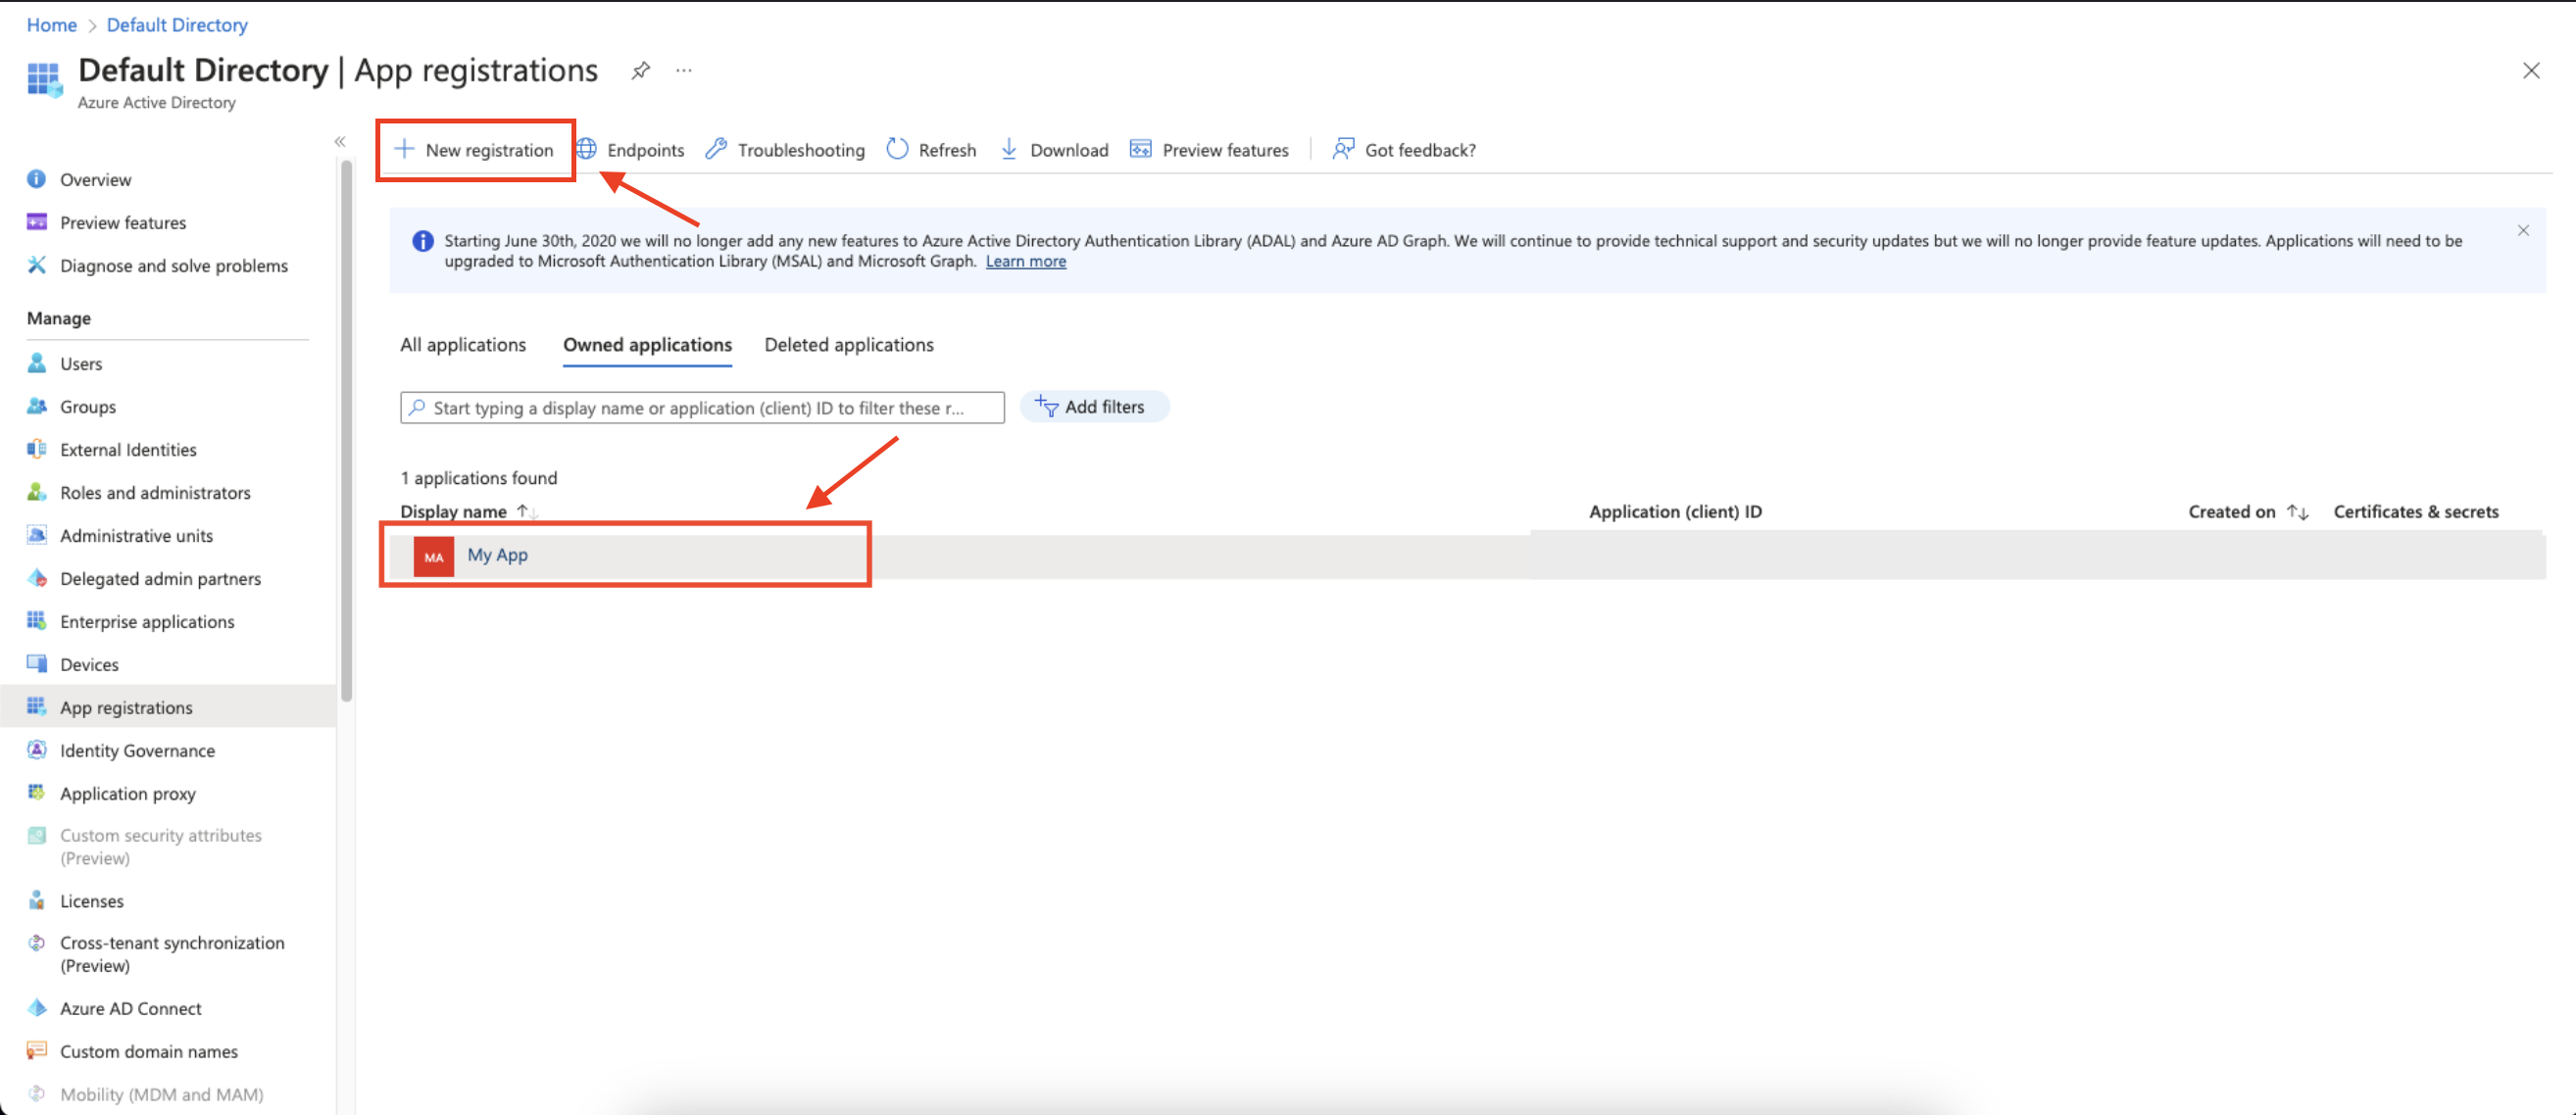Dismiss the ADAL info banner
The image size is (2576, 1115).
tap(2523, 230)
